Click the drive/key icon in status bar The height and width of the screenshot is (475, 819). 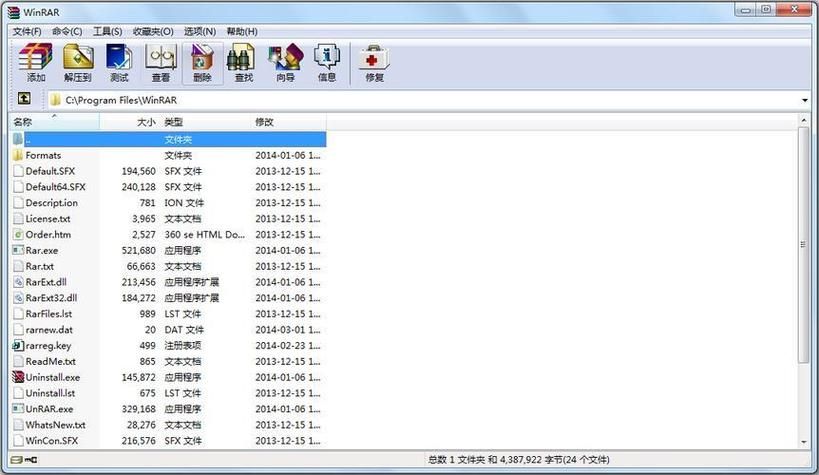pos(24,460)
